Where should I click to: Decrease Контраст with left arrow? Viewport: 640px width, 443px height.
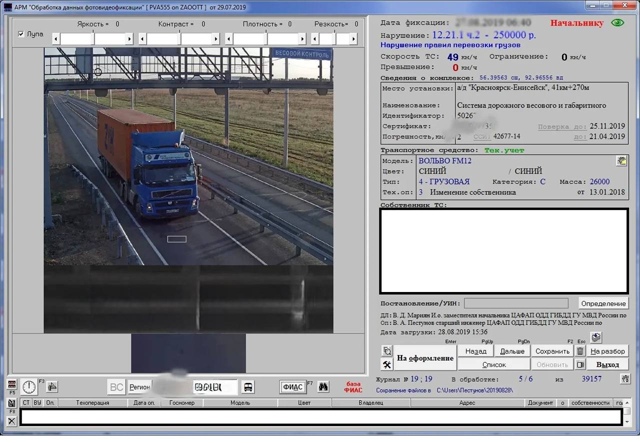[x=142, y=39]
